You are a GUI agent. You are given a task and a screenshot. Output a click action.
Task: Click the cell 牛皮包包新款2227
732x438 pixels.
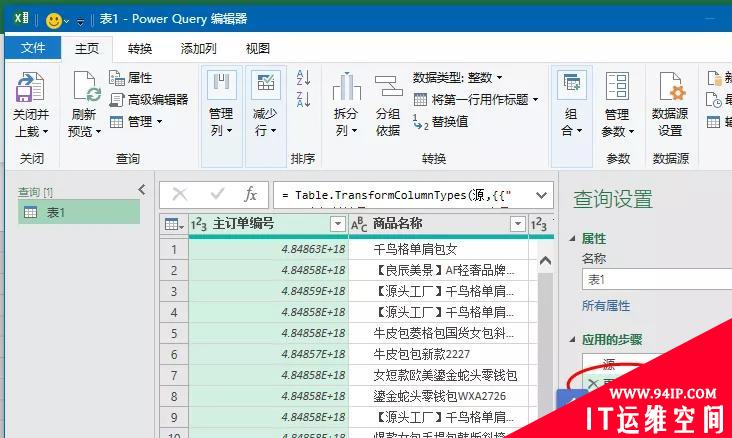421,354
